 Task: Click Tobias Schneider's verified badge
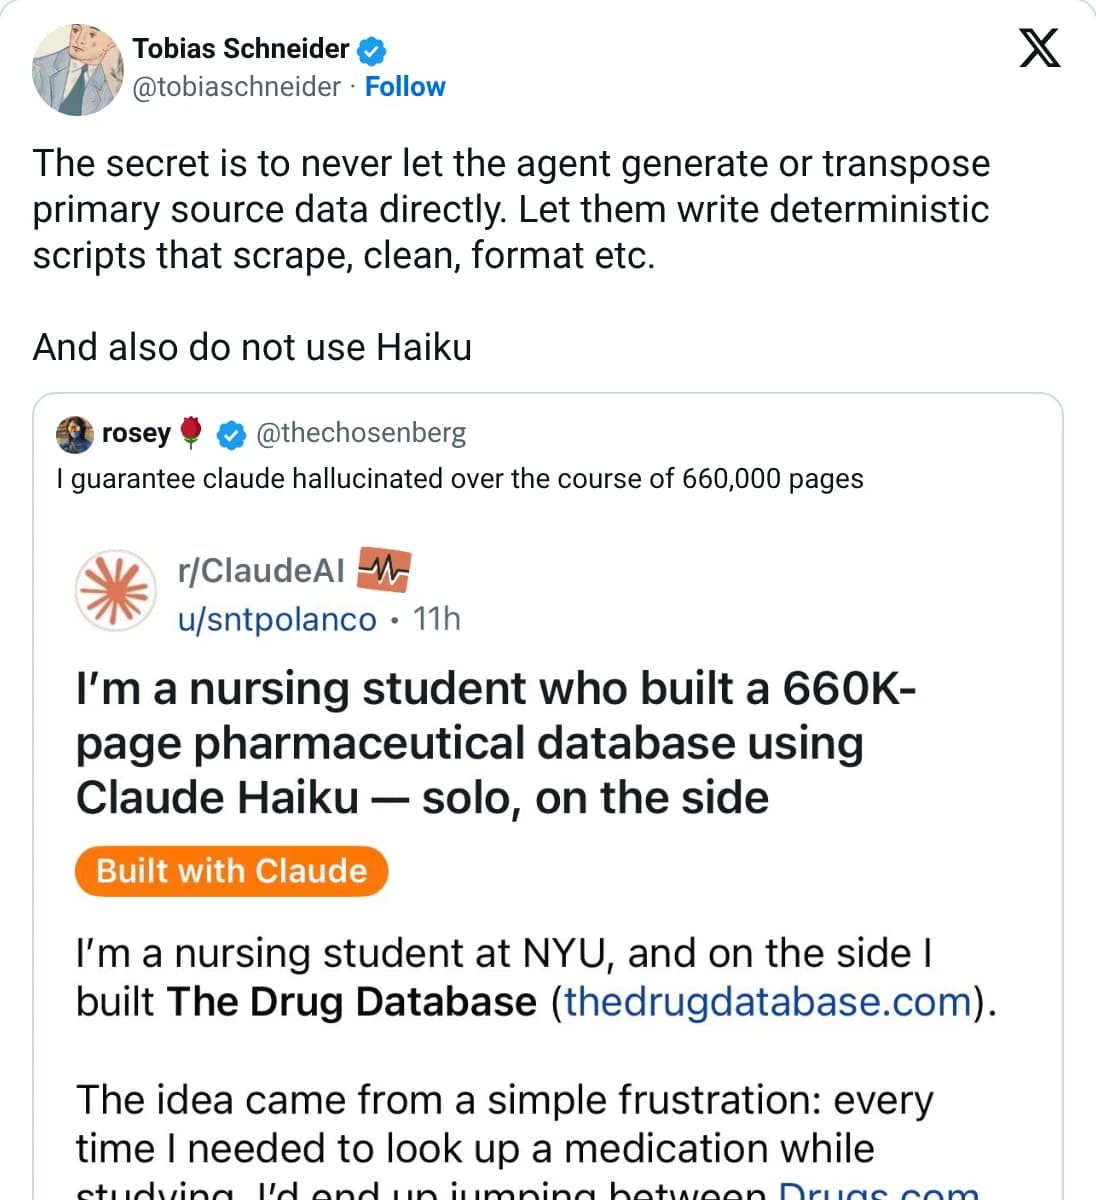(x=372, y=49)
